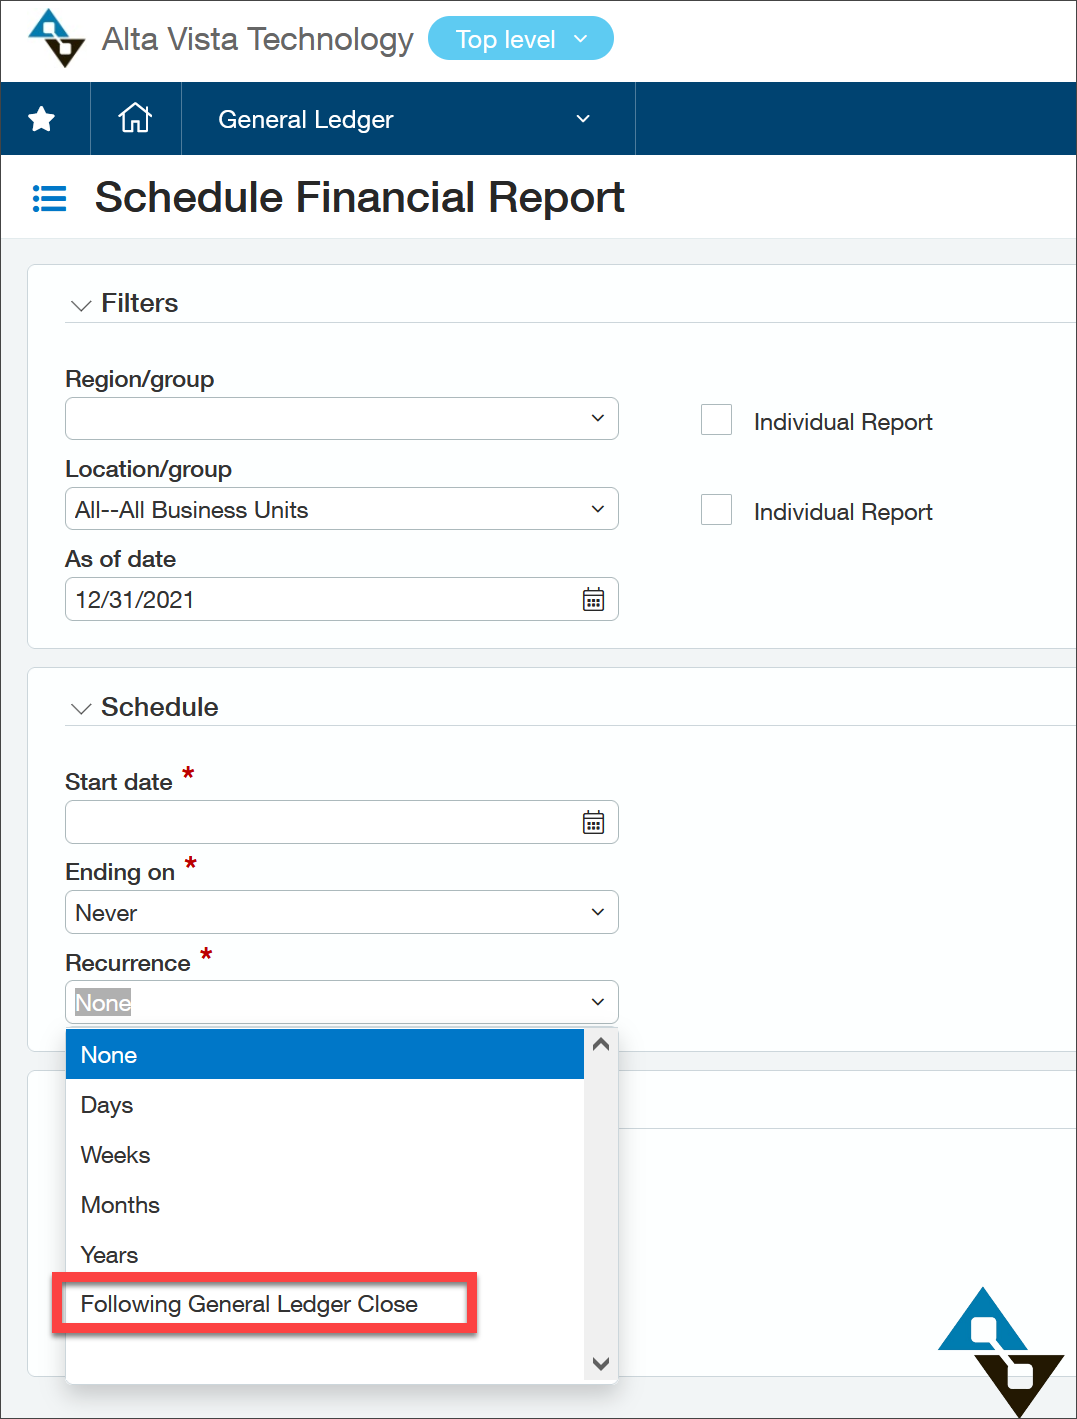Click the Start date input field
Screen dimensions: 1077x1419
tap(322, 822)
